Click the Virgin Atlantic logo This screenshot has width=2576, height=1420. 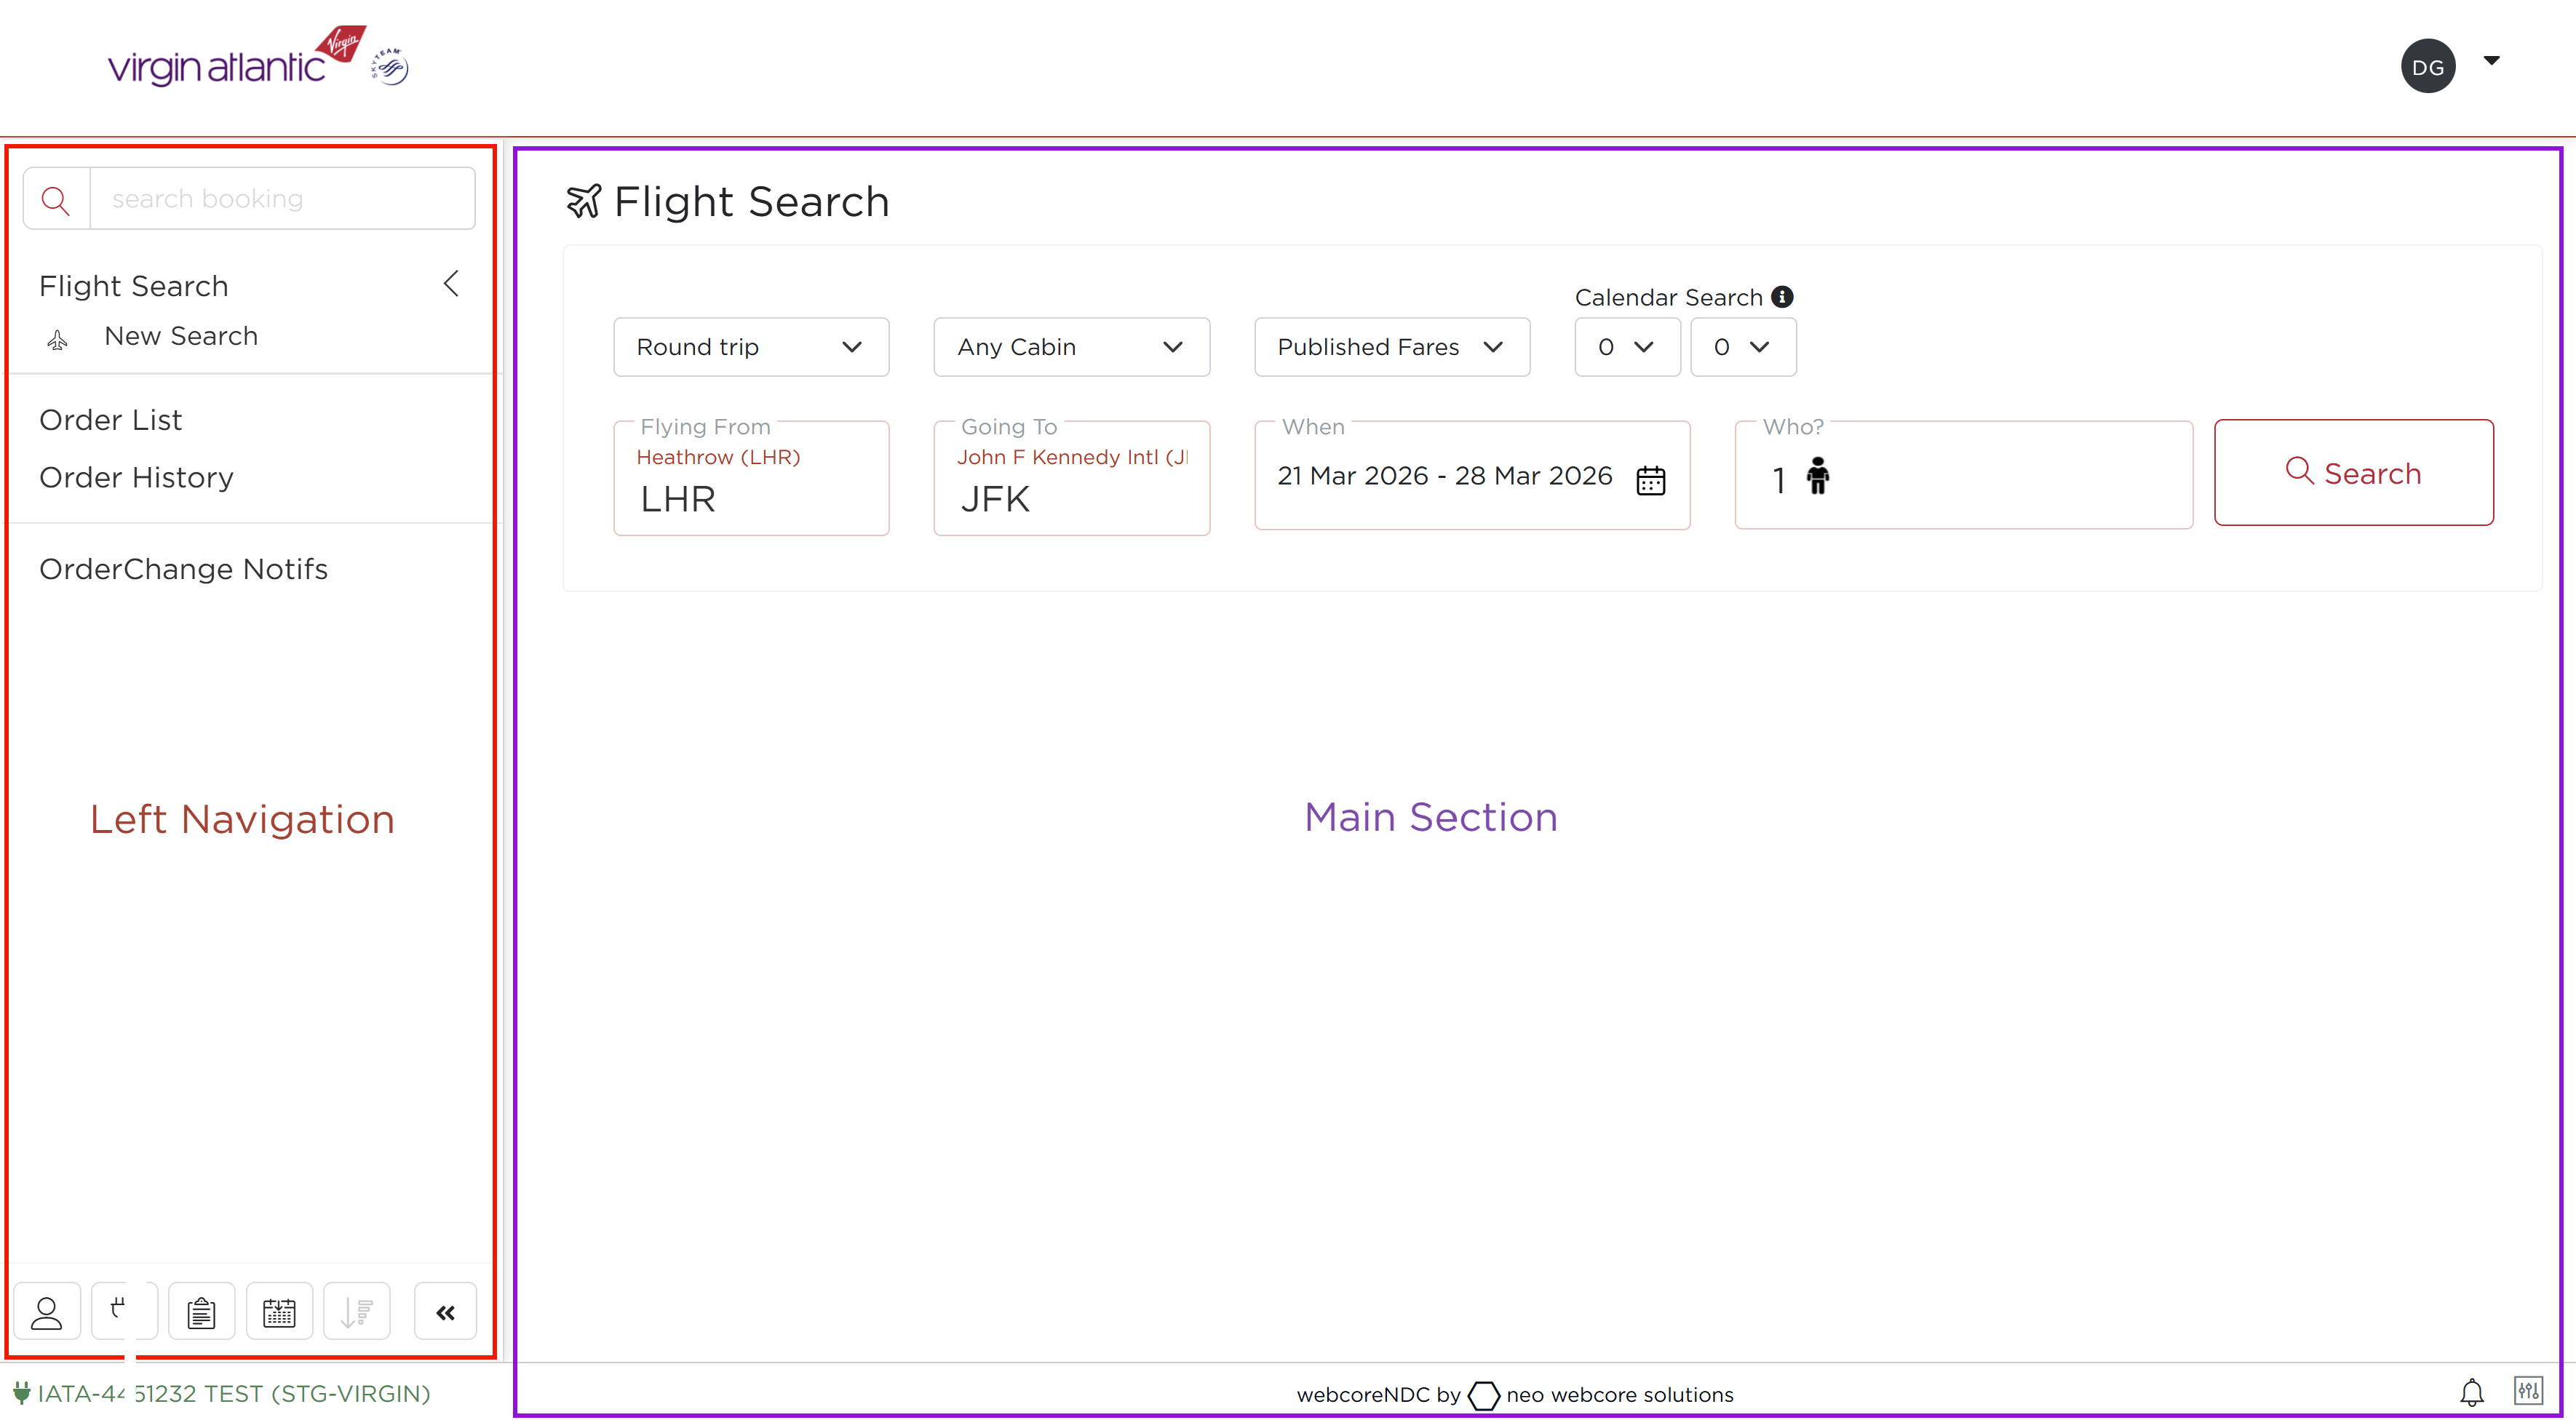coord(237,57)
